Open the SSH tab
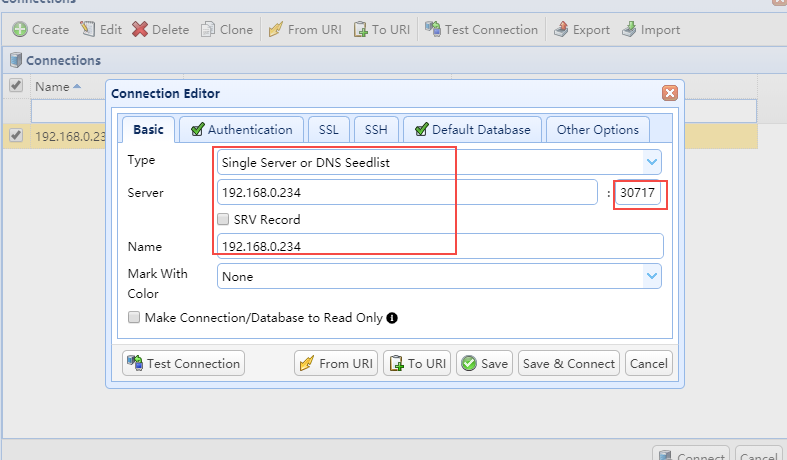The height and width of the screenshot is (460, 787). point(376,130)
